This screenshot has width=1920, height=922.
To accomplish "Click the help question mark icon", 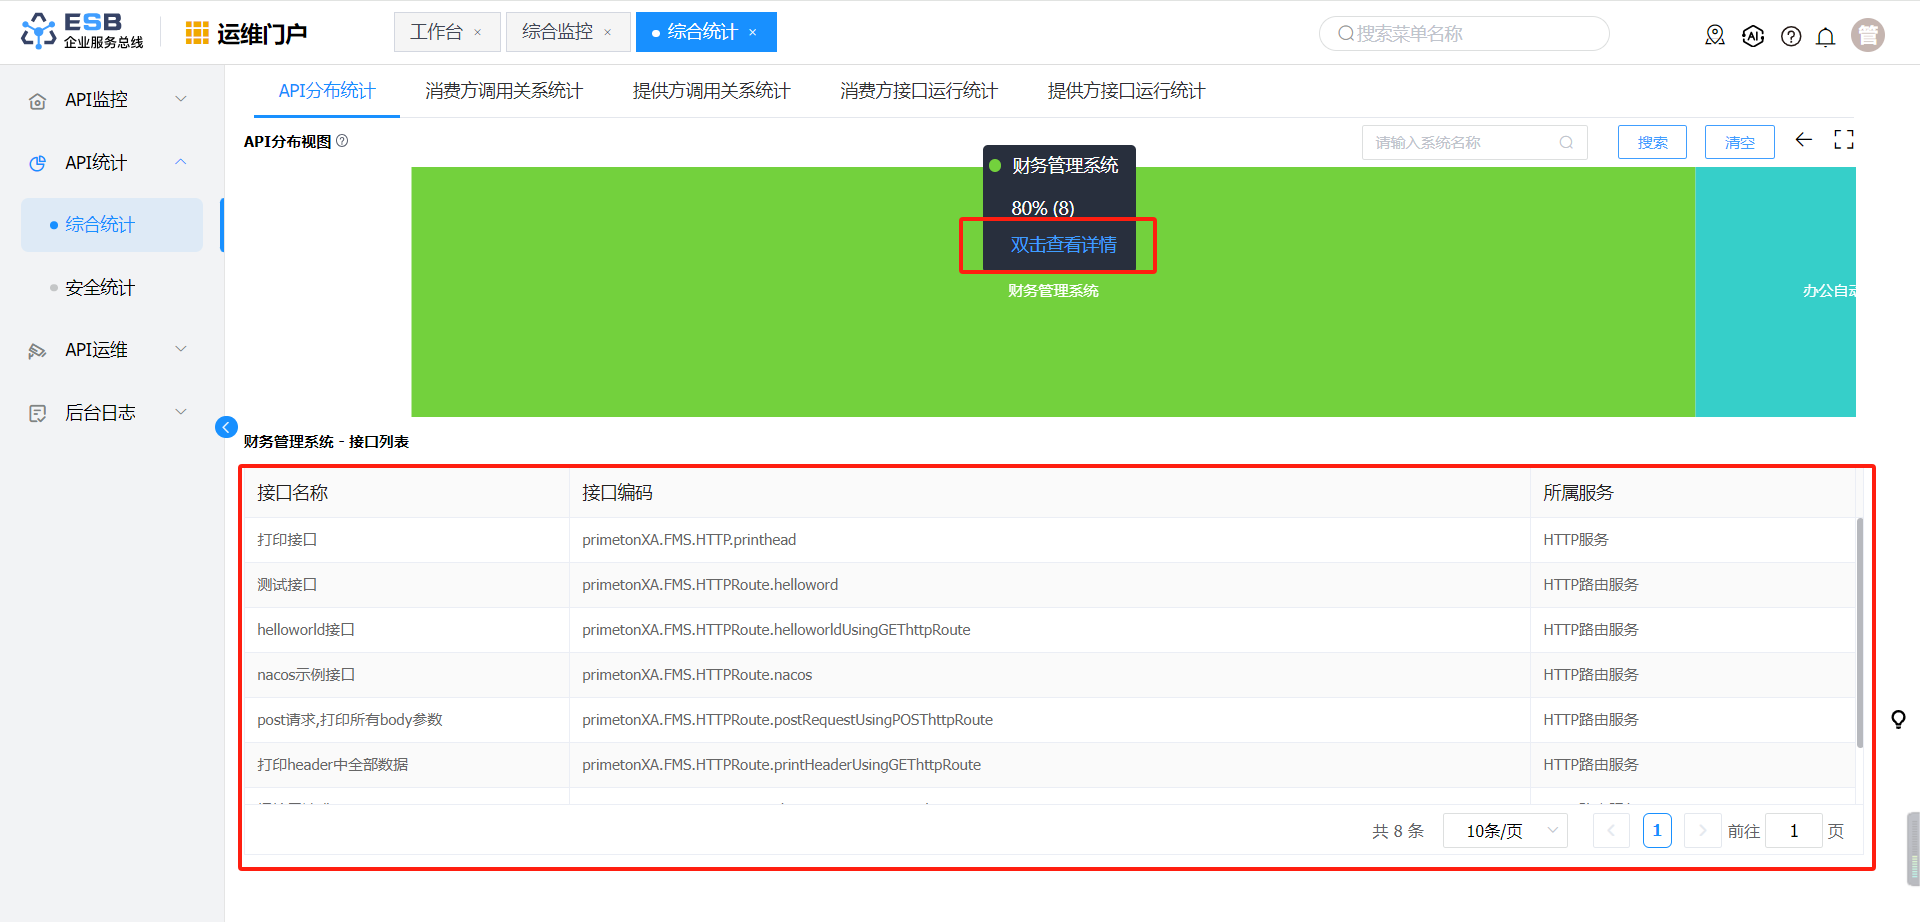I will pos(1791,37).
